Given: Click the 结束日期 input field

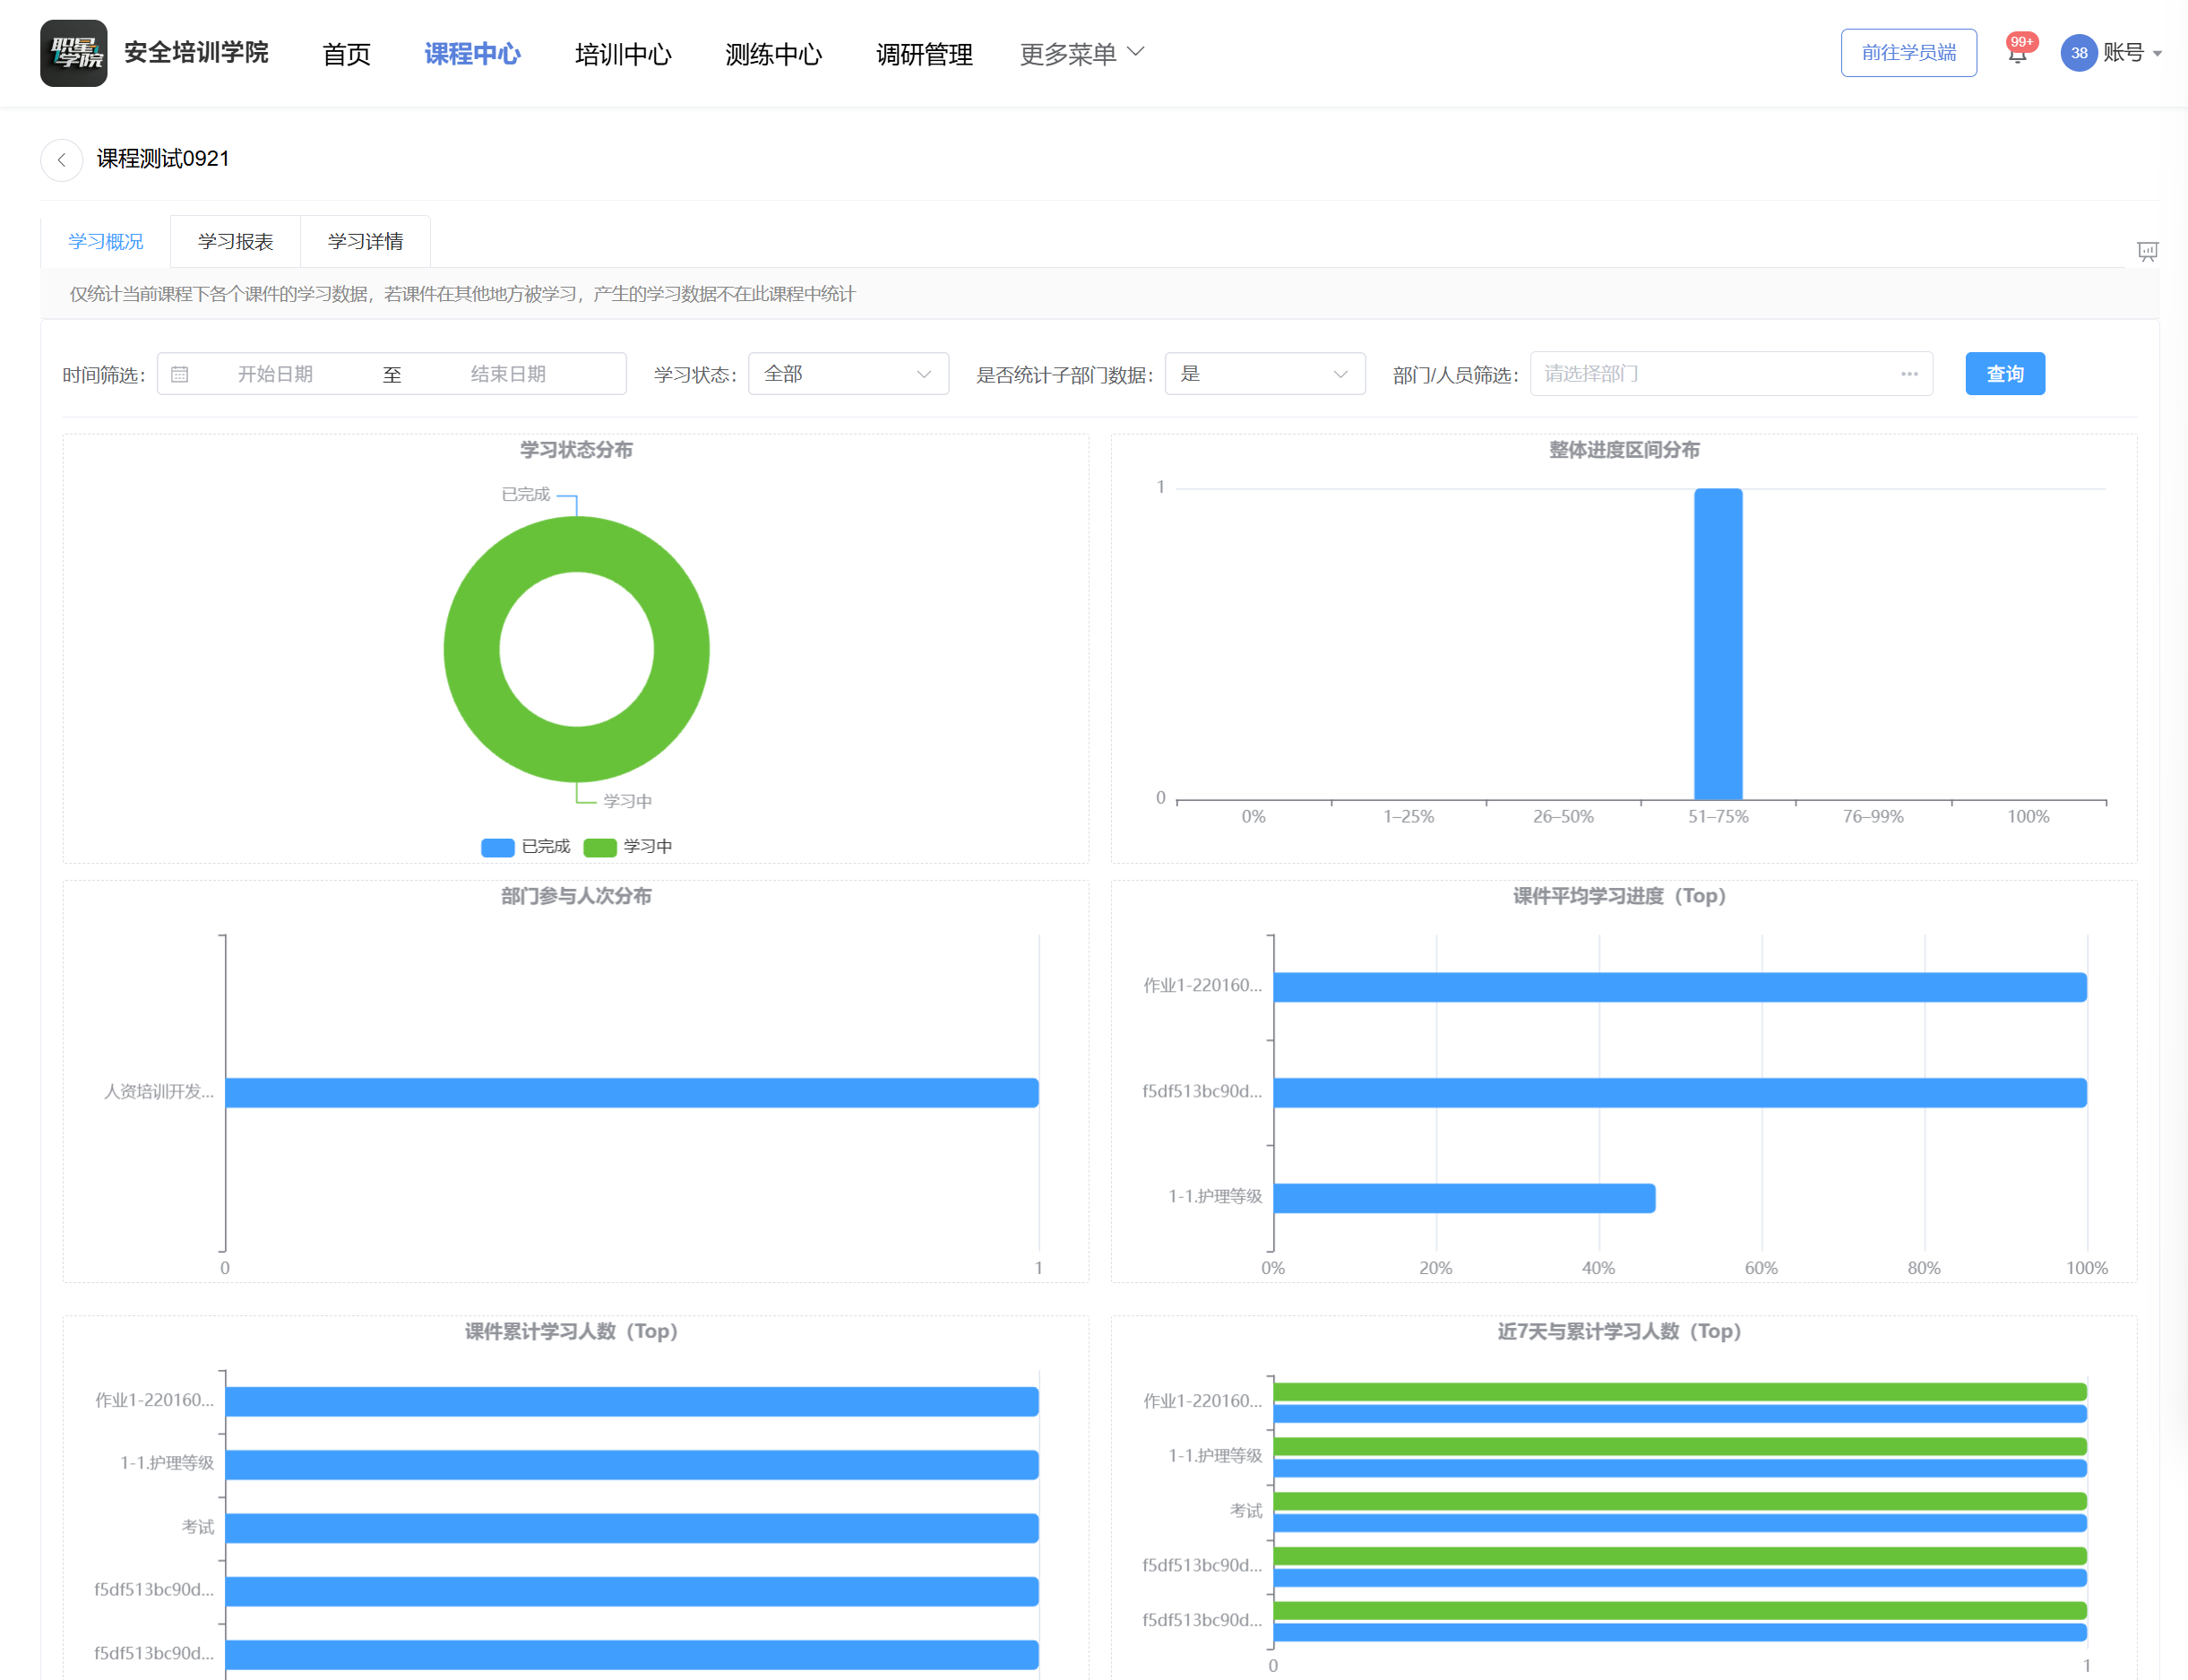Looking at the screenshot, I should (x=509, y=374).
